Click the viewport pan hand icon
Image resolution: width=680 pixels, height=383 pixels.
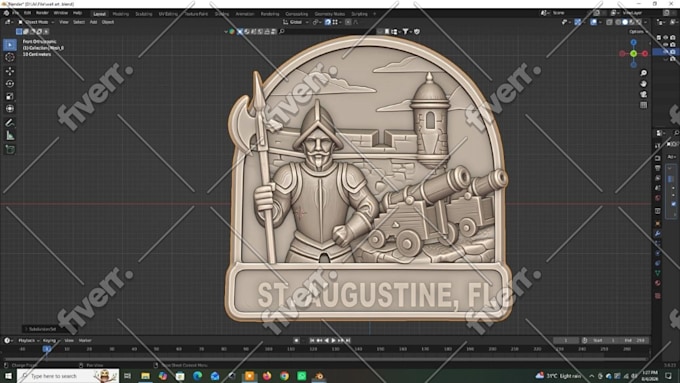click(644, 84)
